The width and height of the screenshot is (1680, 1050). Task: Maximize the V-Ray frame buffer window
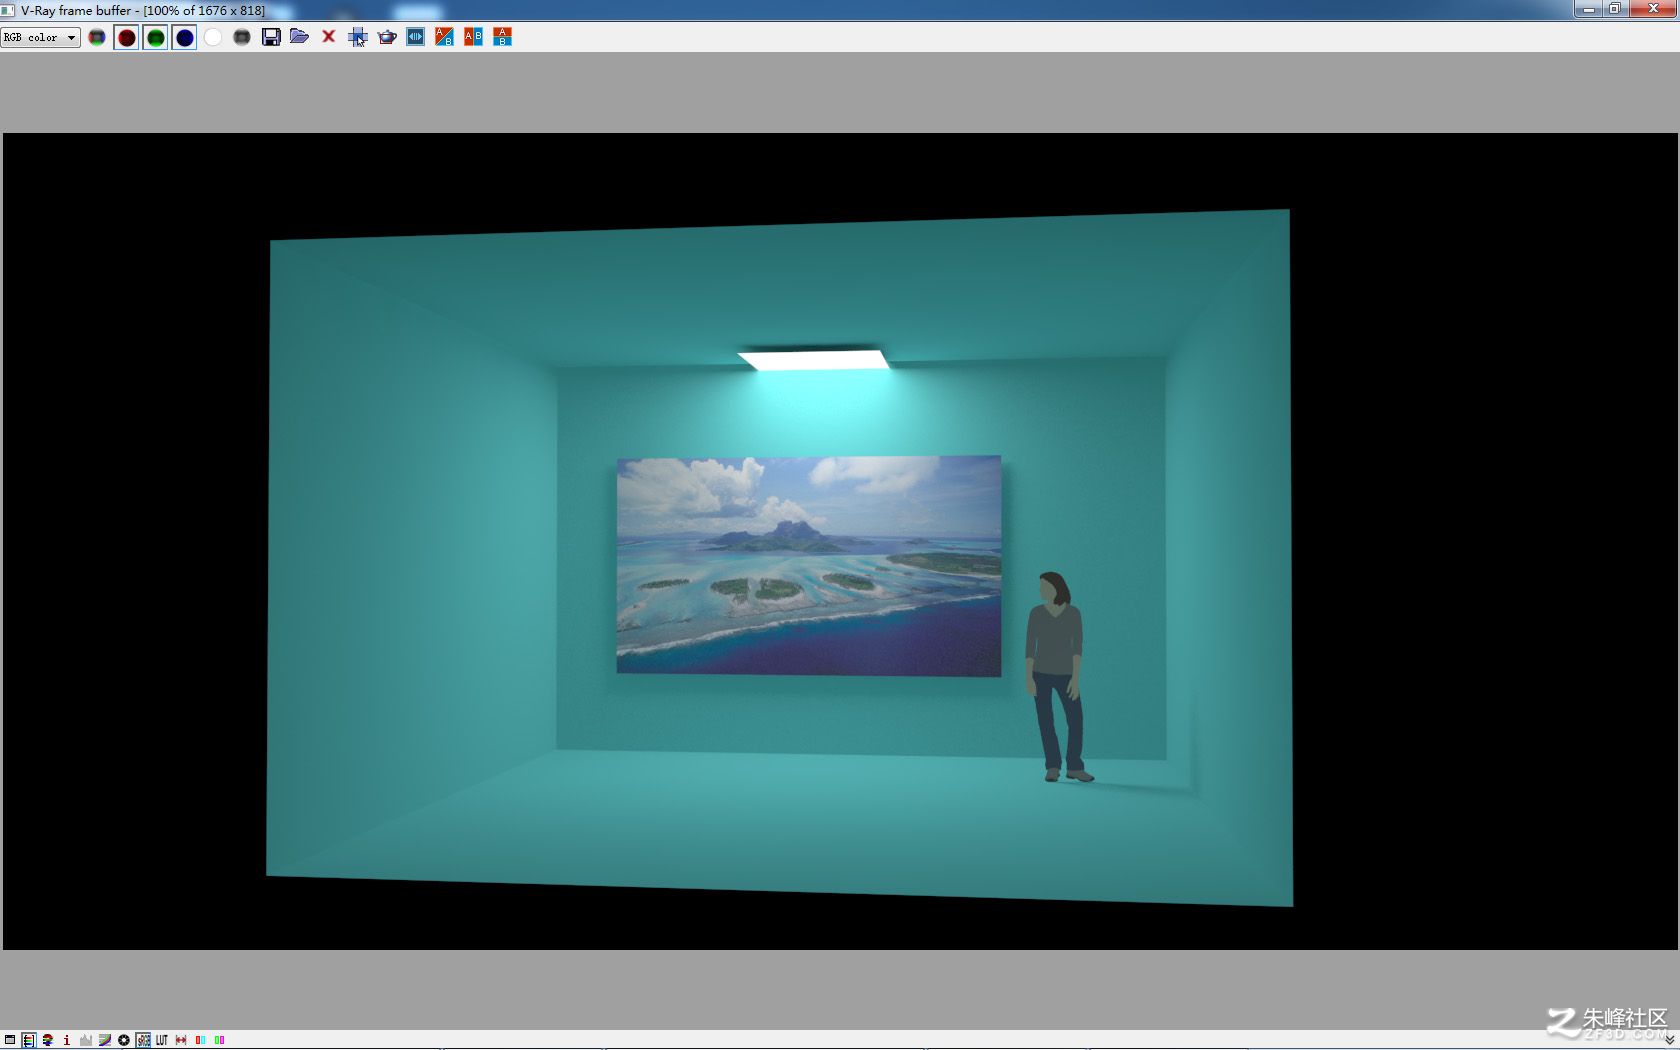click(1615, 9)
